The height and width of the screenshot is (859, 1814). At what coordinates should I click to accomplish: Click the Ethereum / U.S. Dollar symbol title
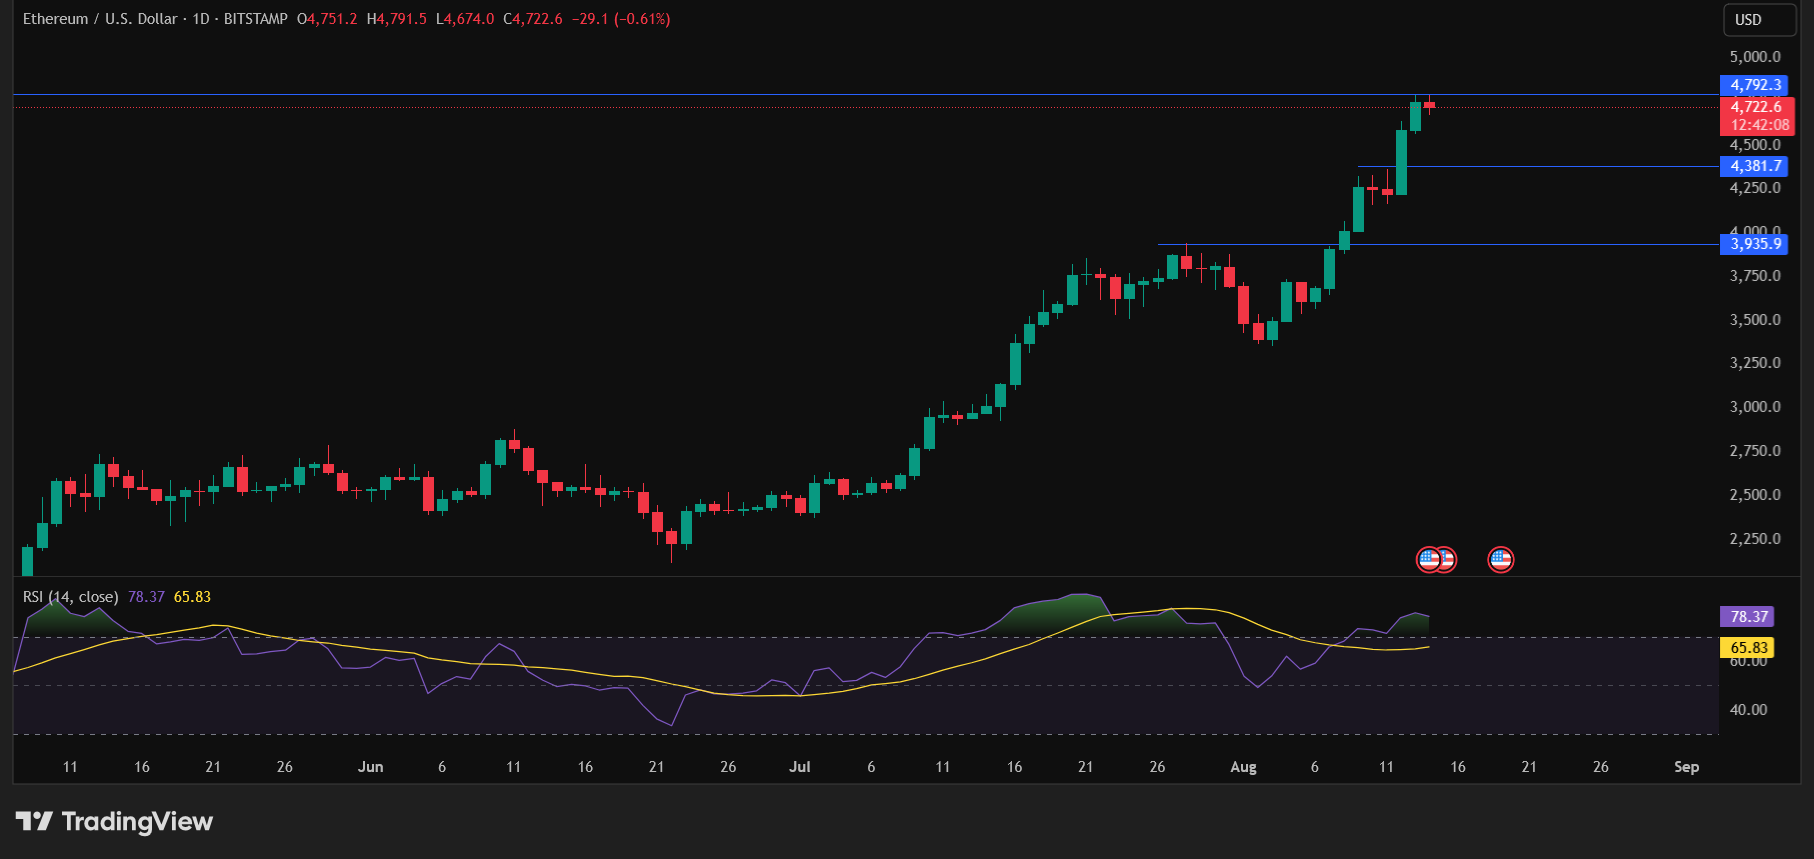coord(100,19)
